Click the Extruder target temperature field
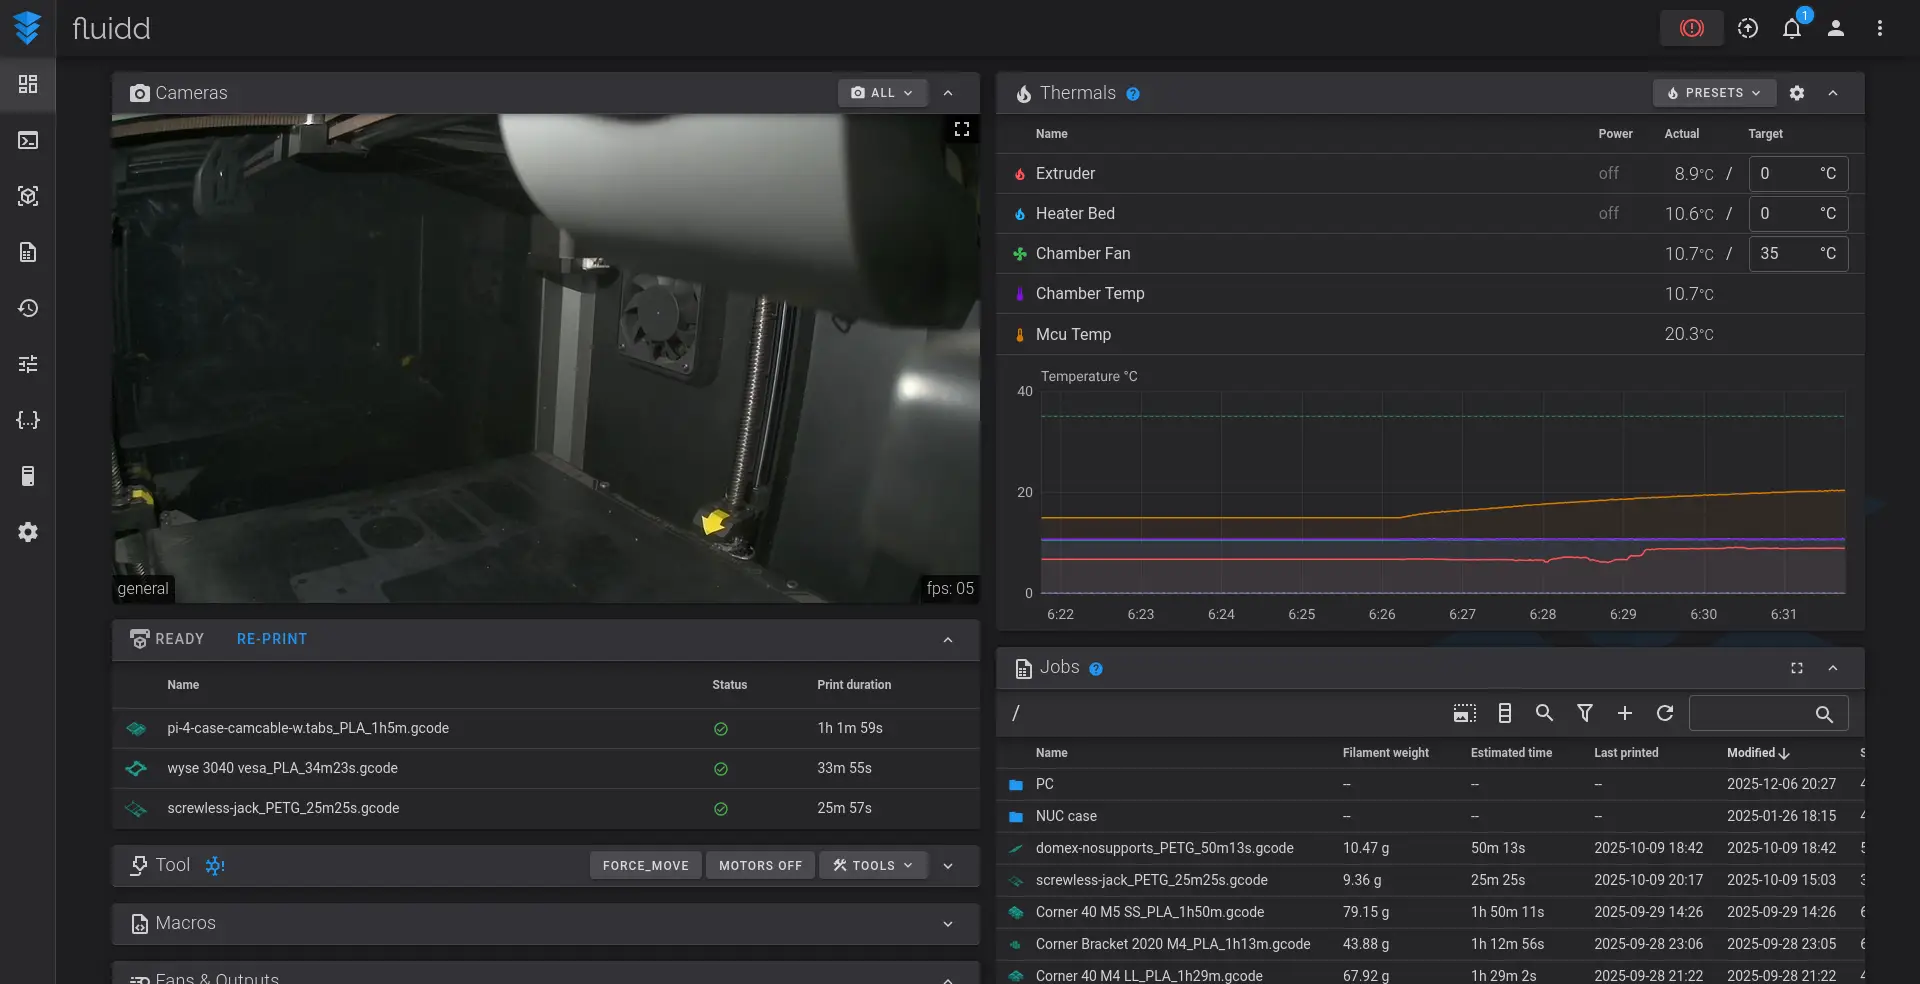This screenshot has height=984, width=1920. click(x=1785, y=174)
